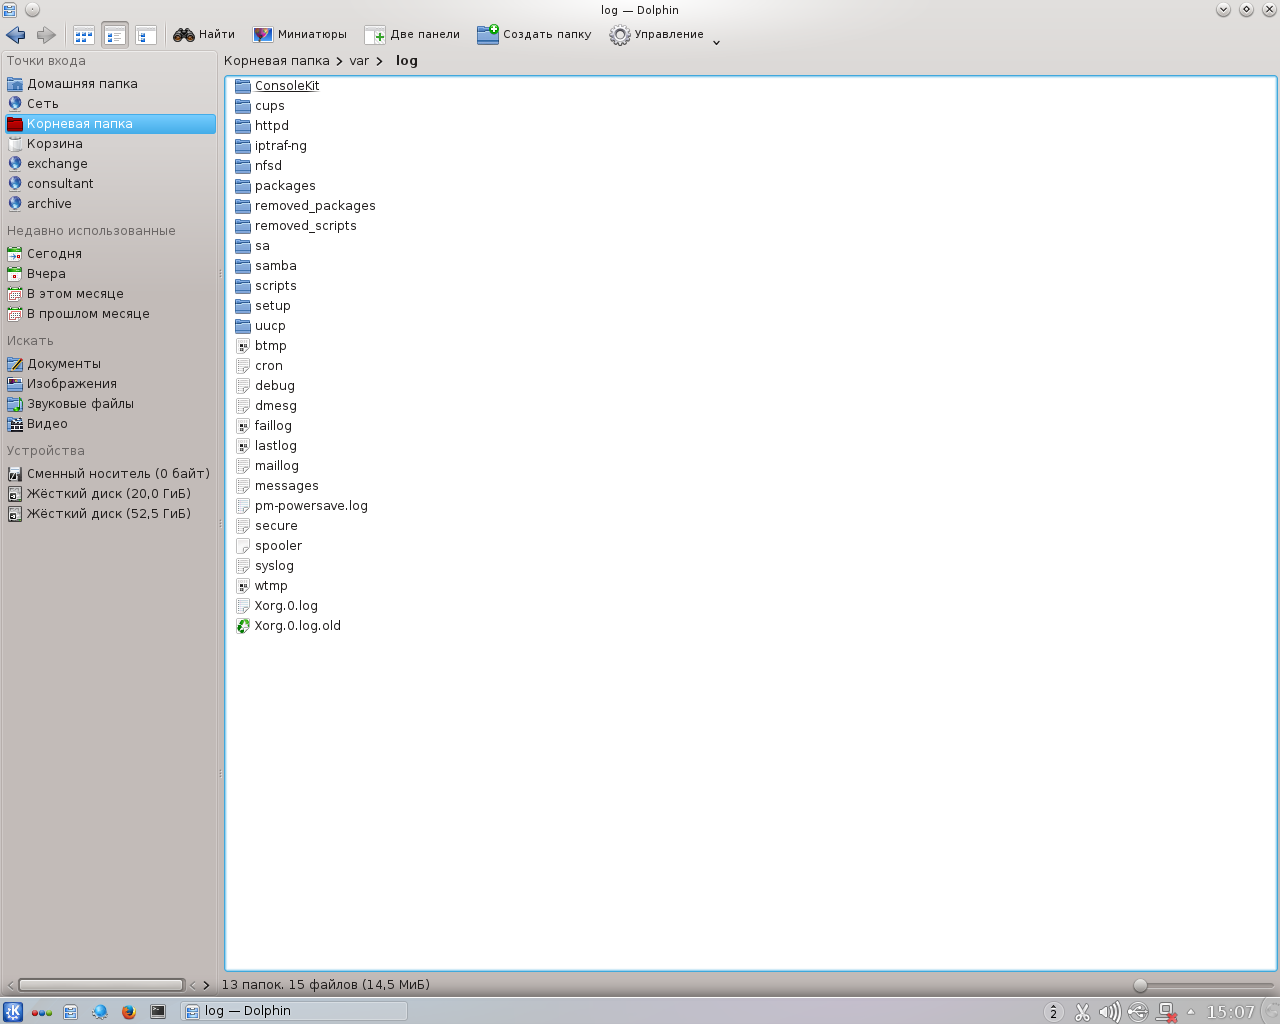Screen dimensions: 1280x1024
Task: Select samba folder
Action: [266, 266]
